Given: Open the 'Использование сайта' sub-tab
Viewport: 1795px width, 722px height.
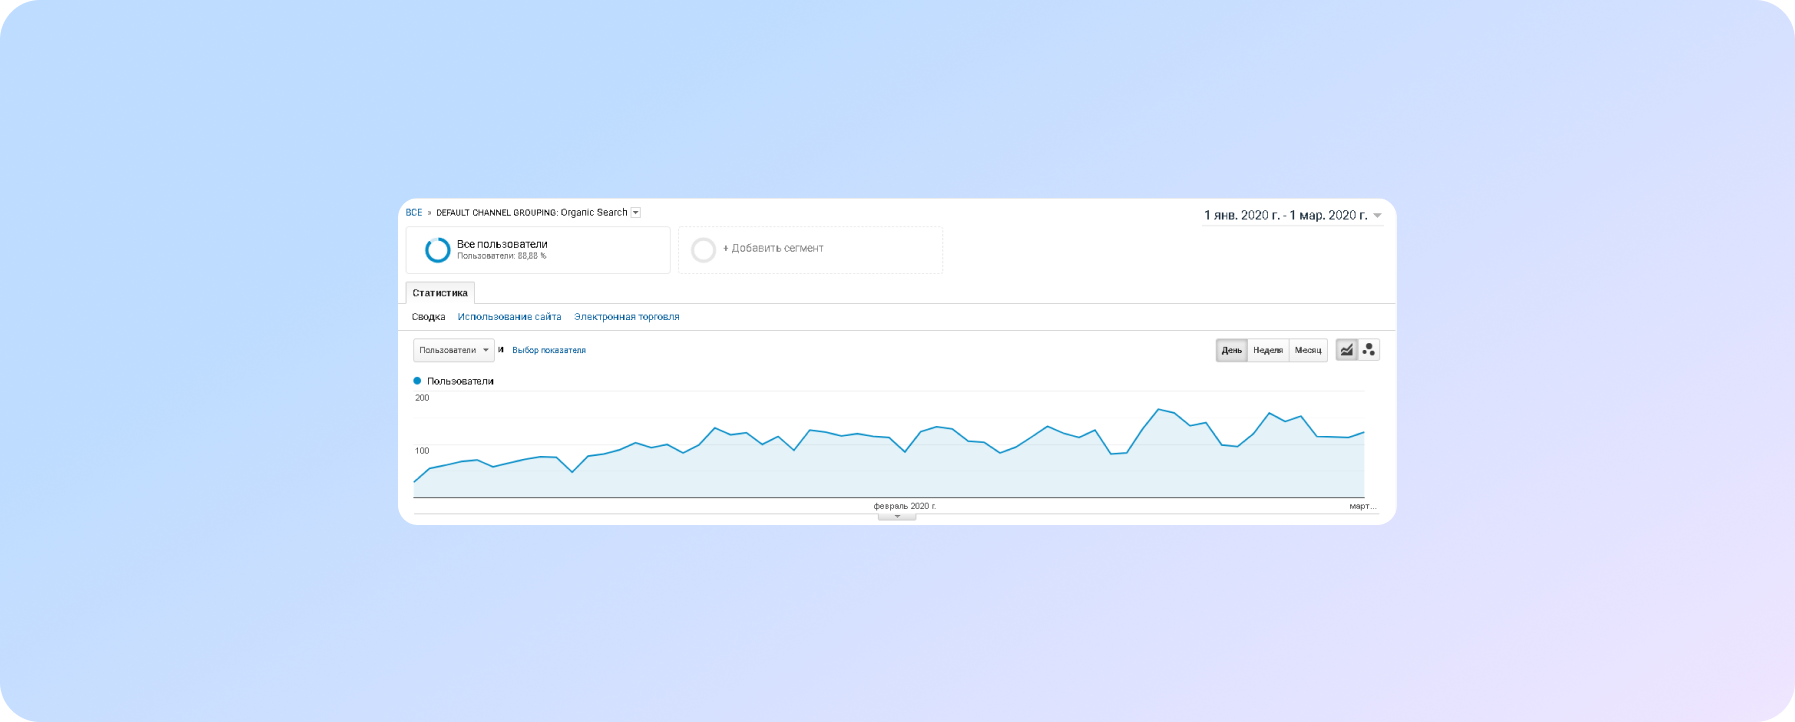Looking at the screenshot, I should (509, 317).
